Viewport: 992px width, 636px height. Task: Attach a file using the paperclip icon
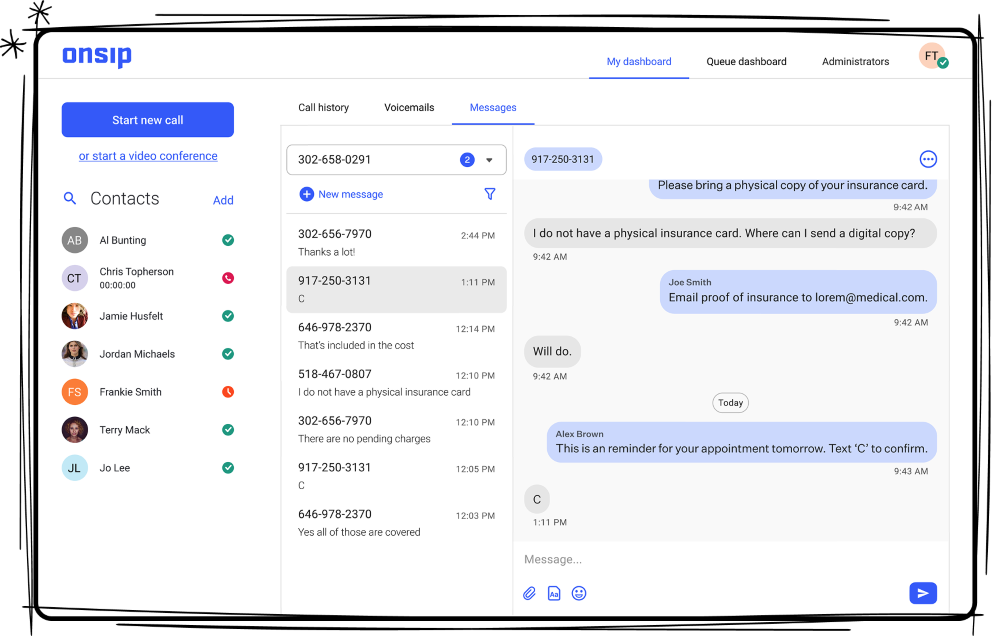529,593
